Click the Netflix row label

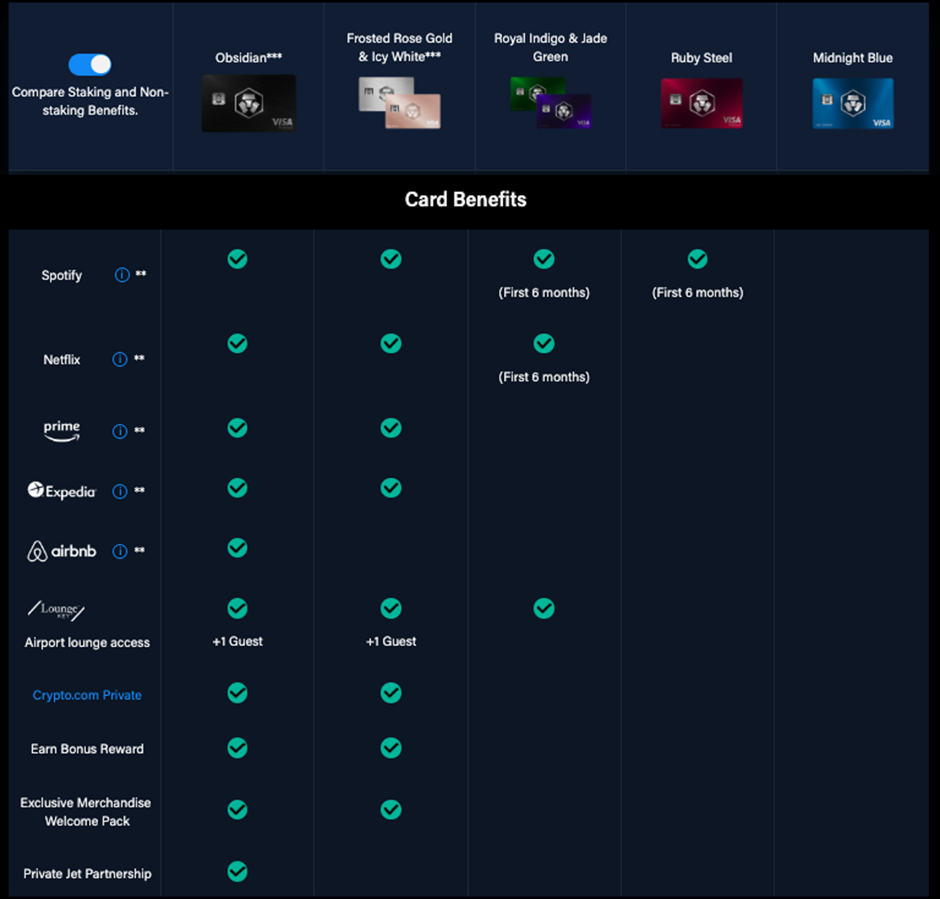[62, 360]
